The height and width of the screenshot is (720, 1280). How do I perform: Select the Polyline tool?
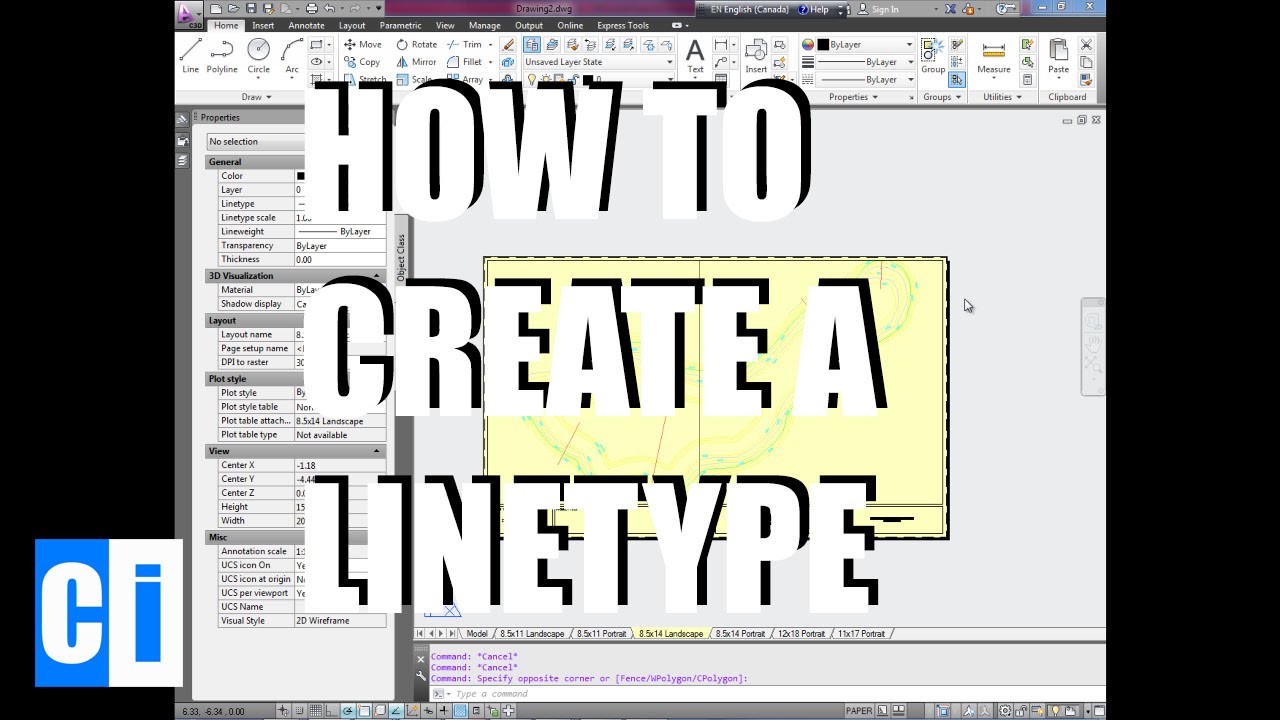tap(222, 56)
